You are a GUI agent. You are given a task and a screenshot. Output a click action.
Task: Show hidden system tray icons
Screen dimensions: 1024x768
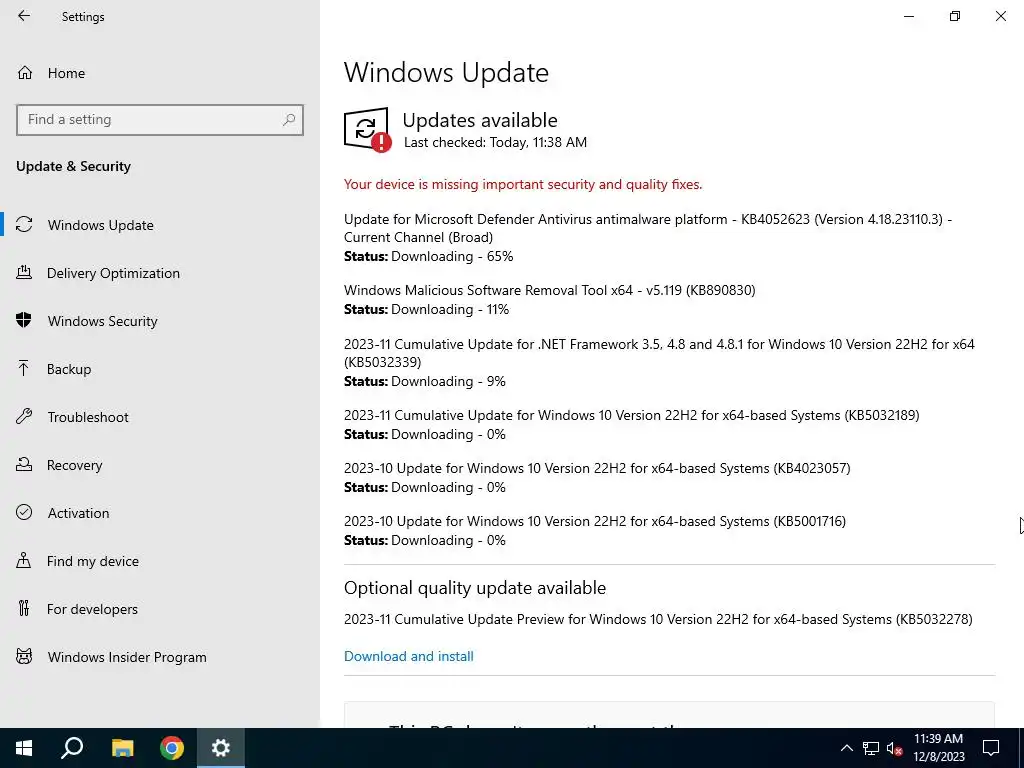[x=846, y=748]
